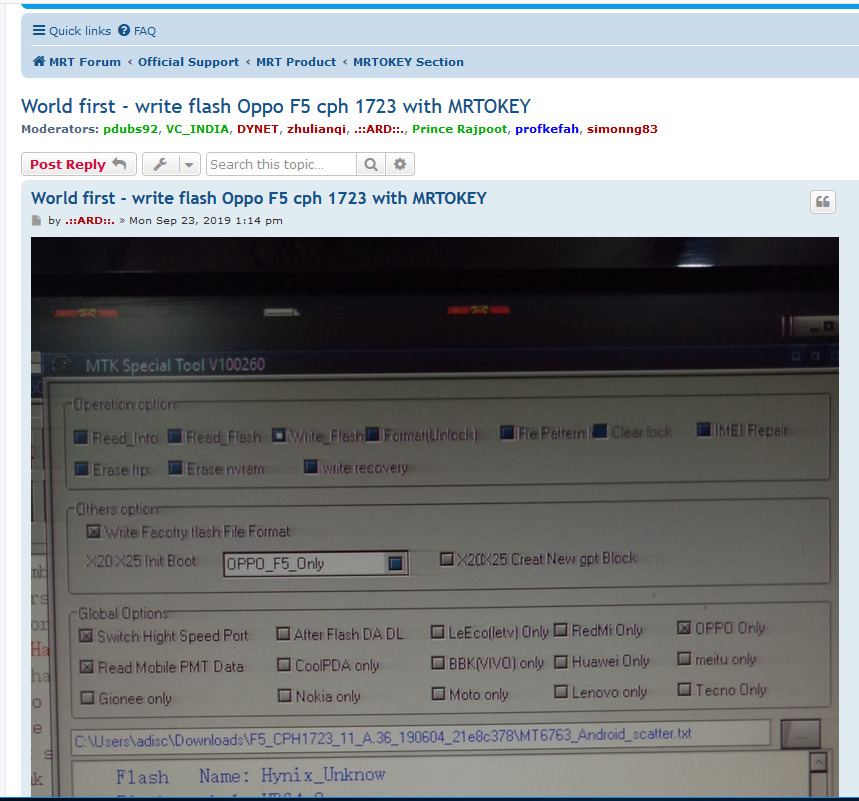The image size is (859, 801).
Task: Toggle OPPO Only checkbox
Action: 683,628
